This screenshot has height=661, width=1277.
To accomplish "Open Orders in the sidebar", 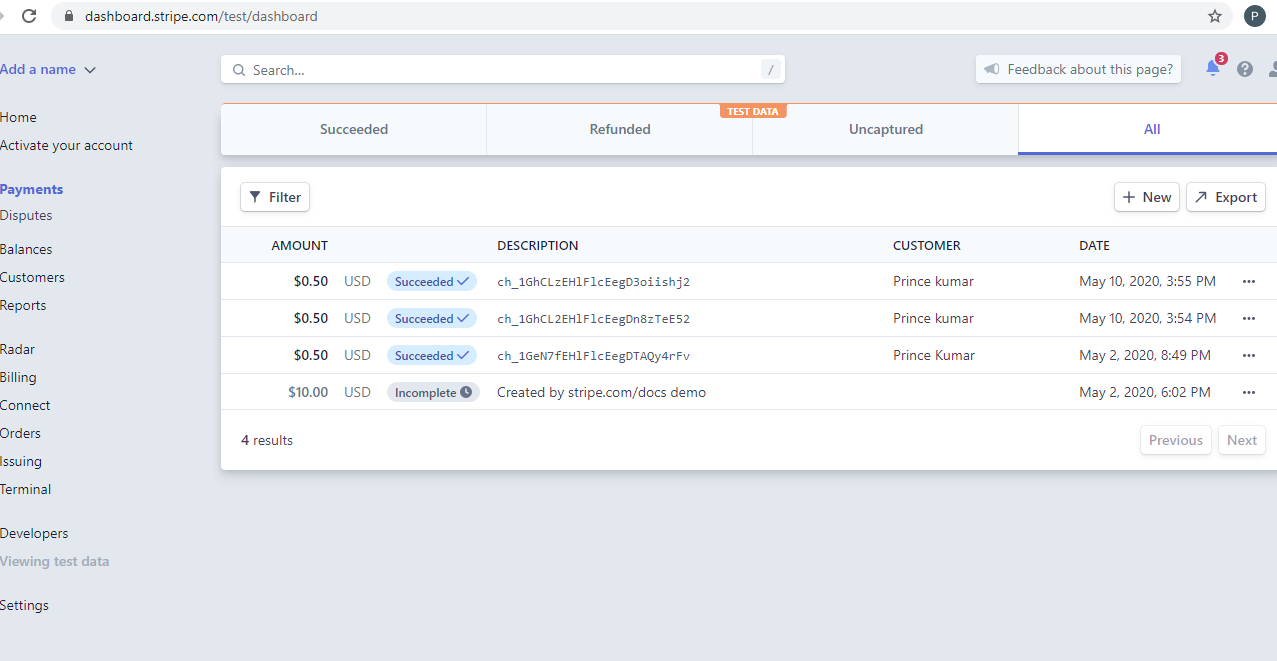I will 20,433.
